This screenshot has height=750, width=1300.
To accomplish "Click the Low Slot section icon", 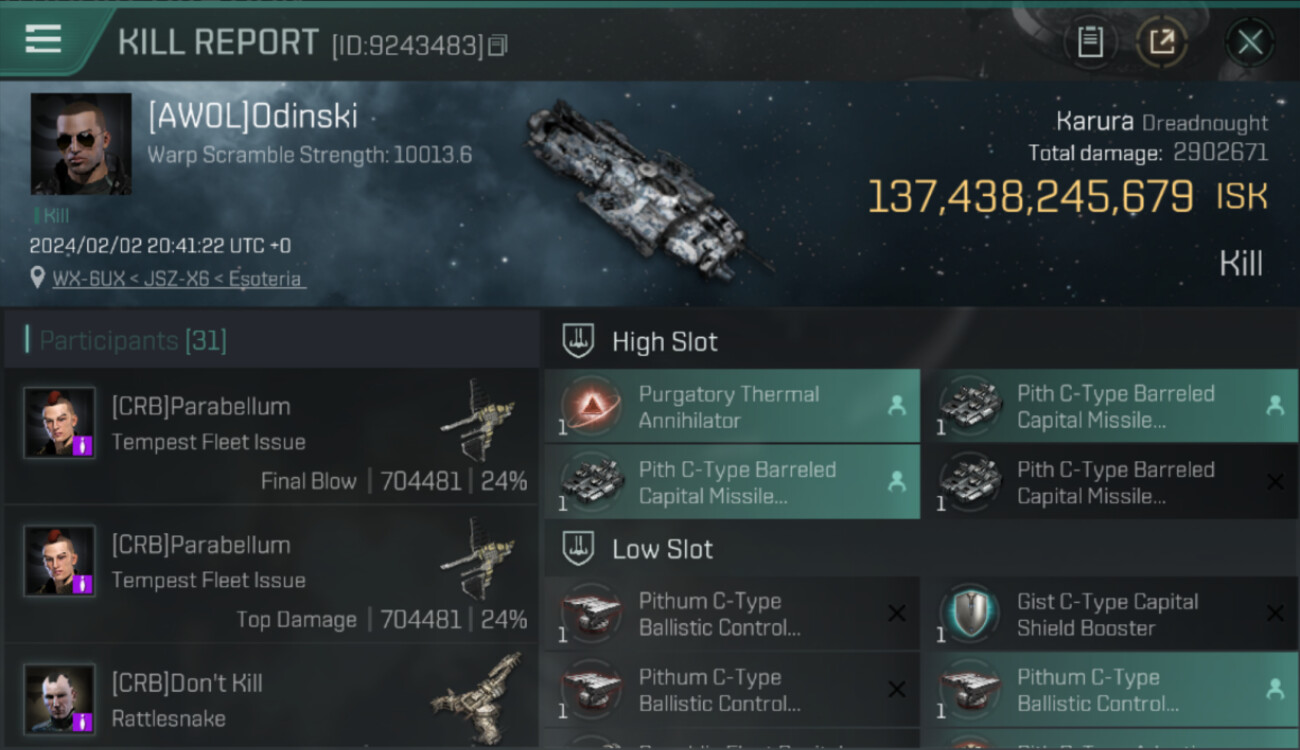I will tap(579, 548).
